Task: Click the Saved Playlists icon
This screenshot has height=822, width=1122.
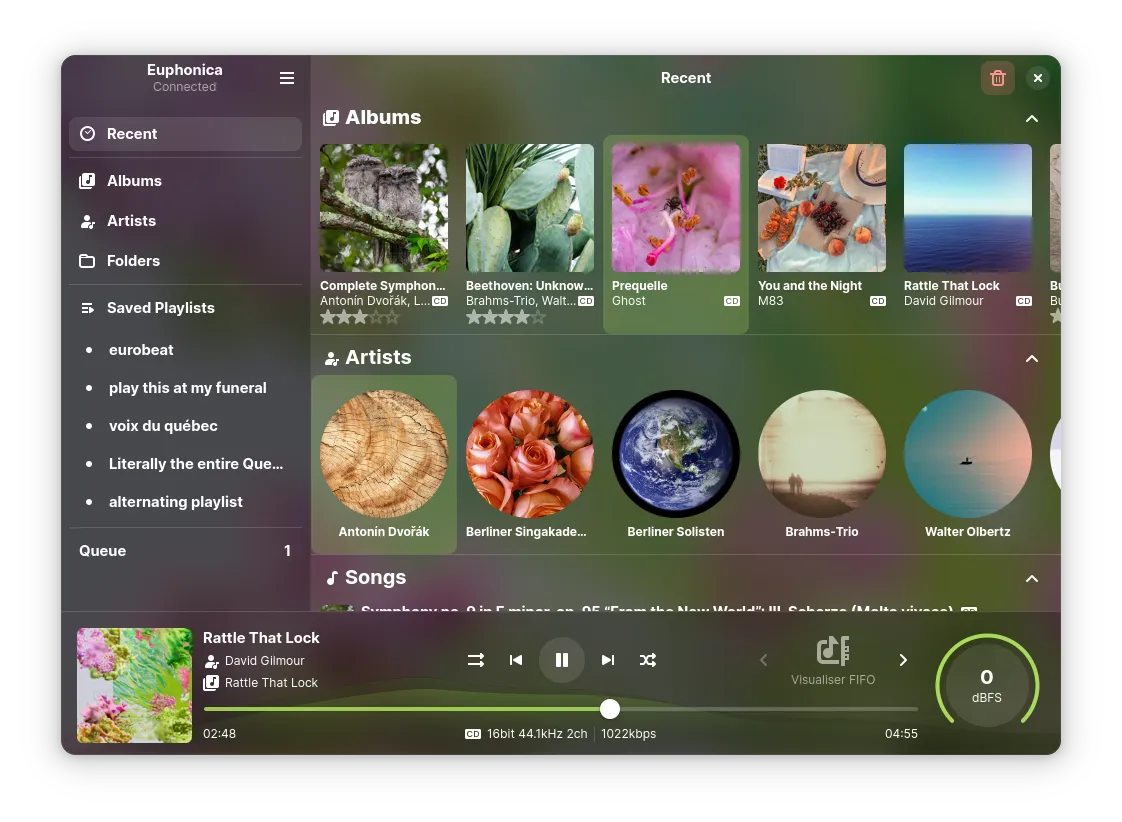Action: [x=88, y=307]
